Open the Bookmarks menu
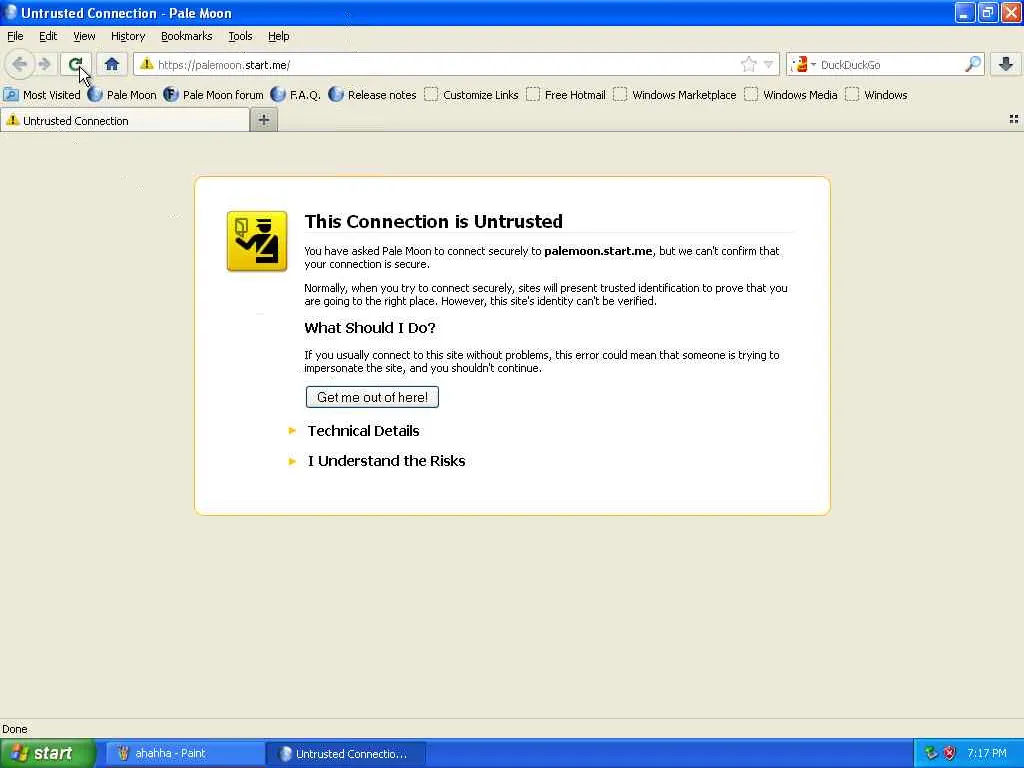The height and width of the screenshot is (768, 1024). coord(187,36)
